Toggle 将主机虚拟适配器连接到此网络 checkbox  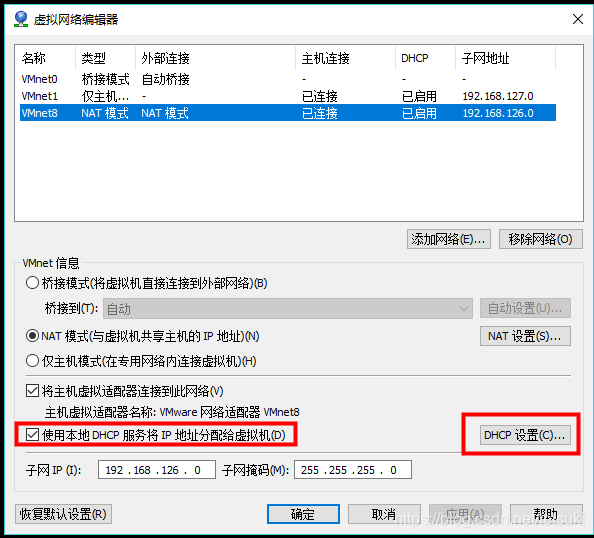[32, 391]
